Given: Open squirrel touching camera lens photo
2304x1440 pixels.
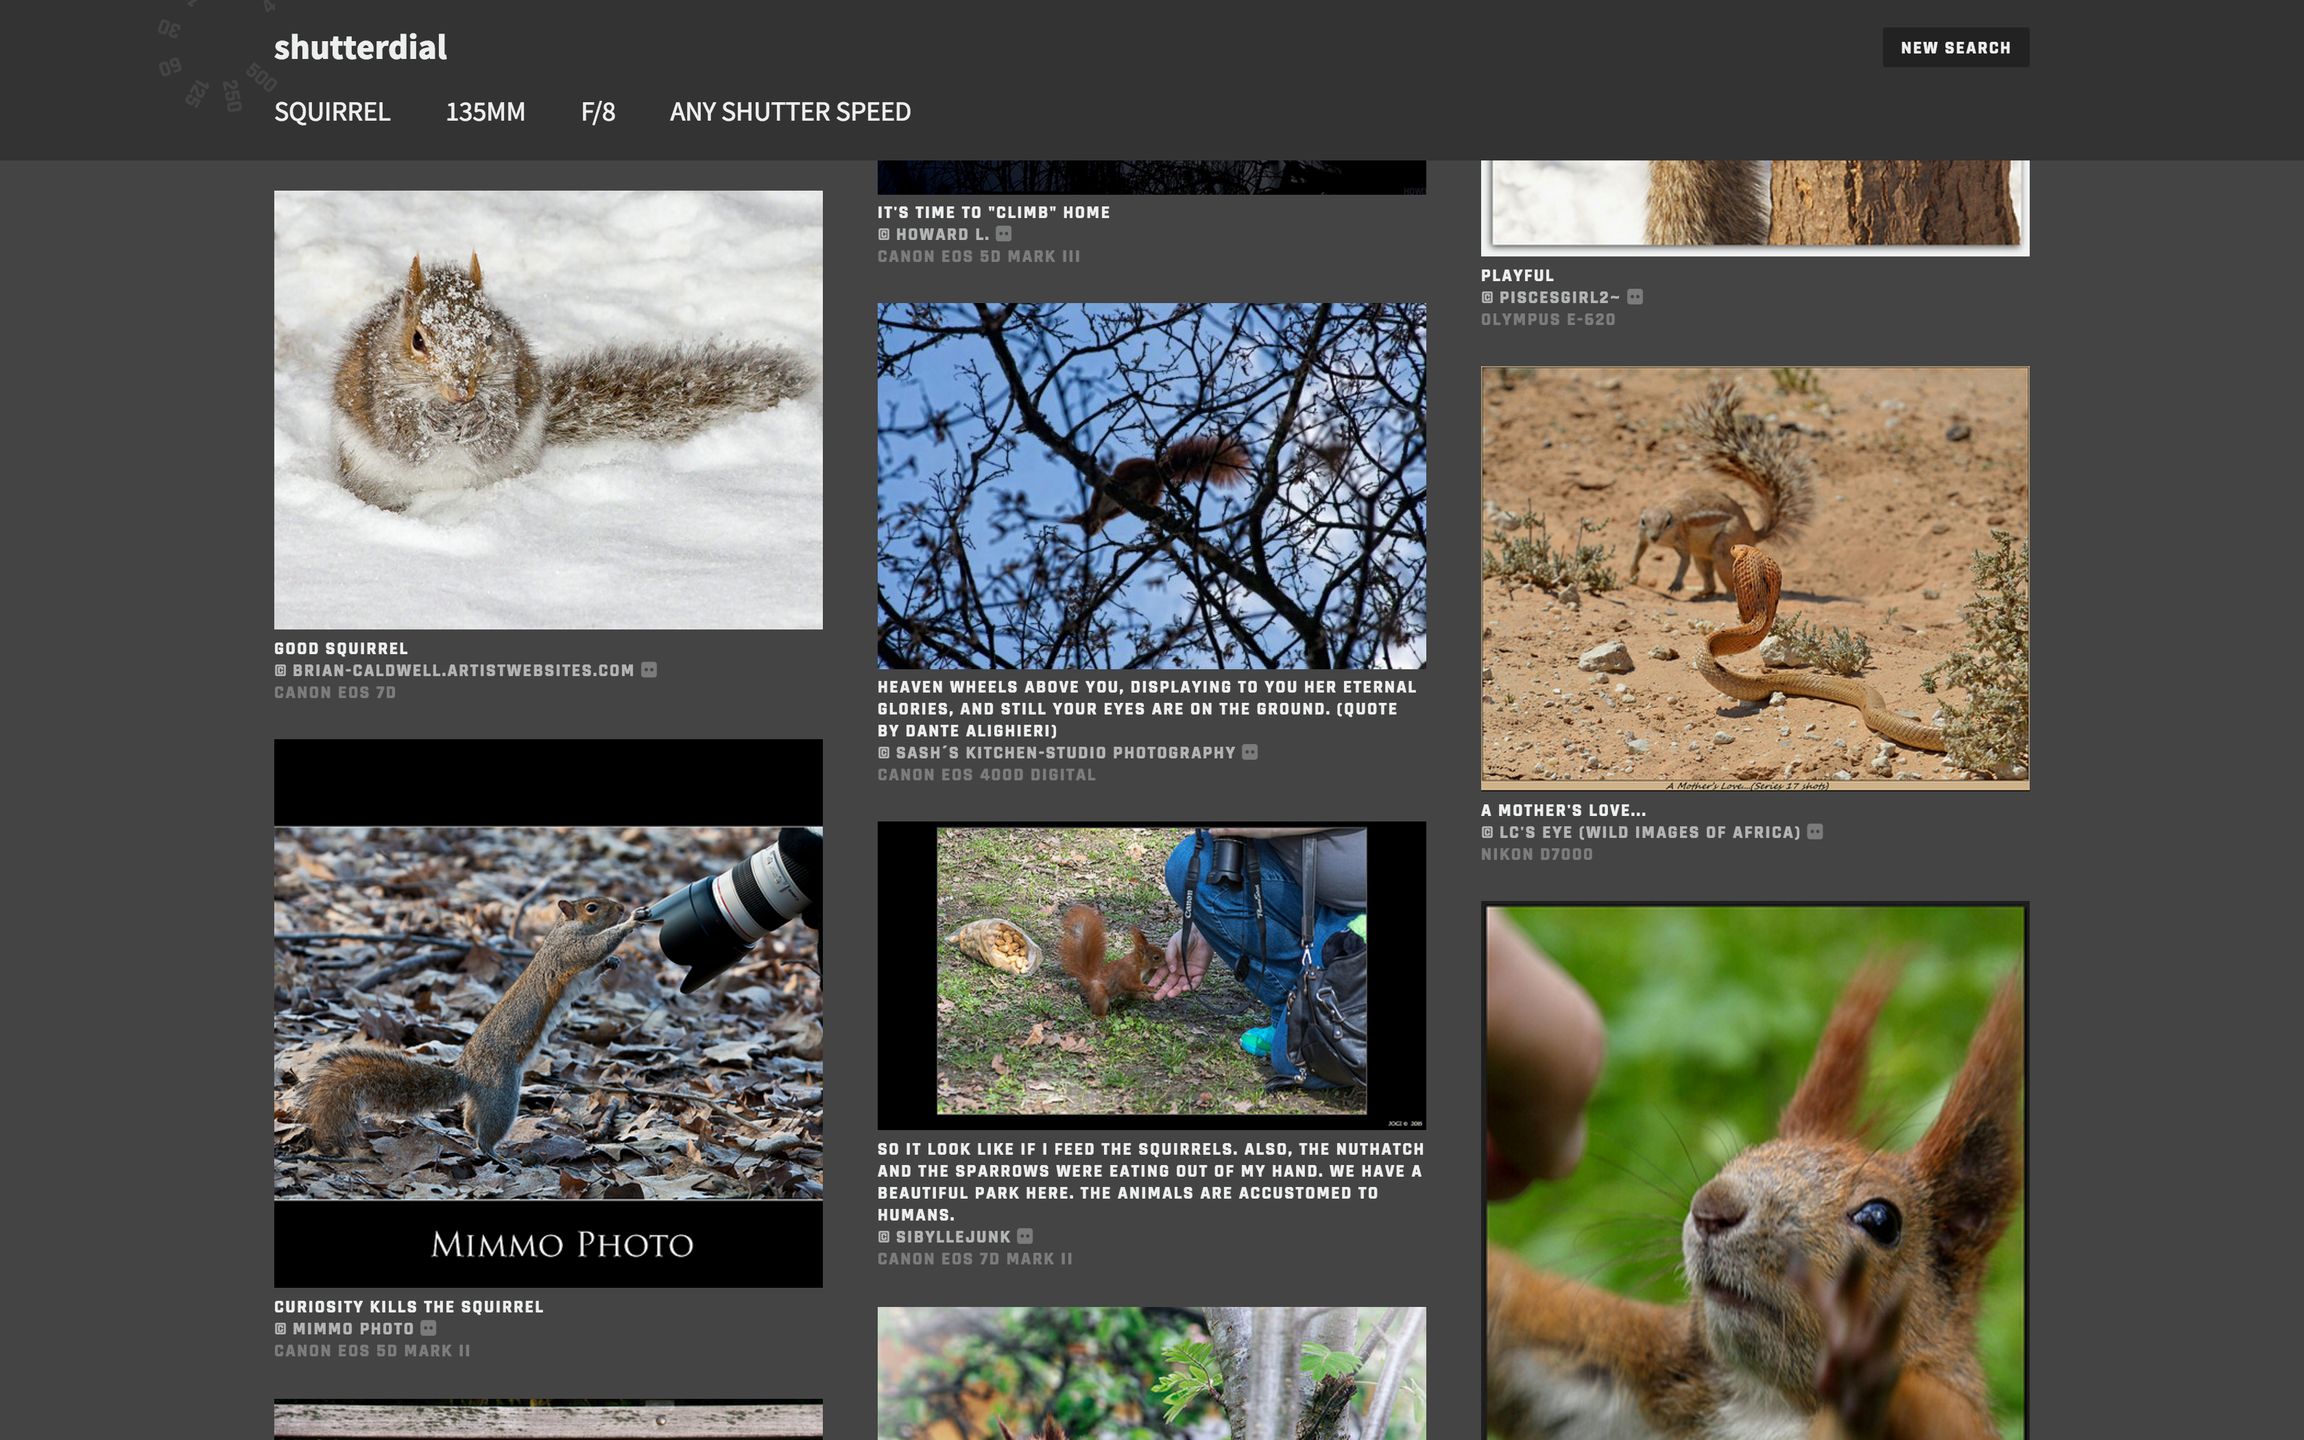Looking at the screenshot, I should tap(548, 1012).
